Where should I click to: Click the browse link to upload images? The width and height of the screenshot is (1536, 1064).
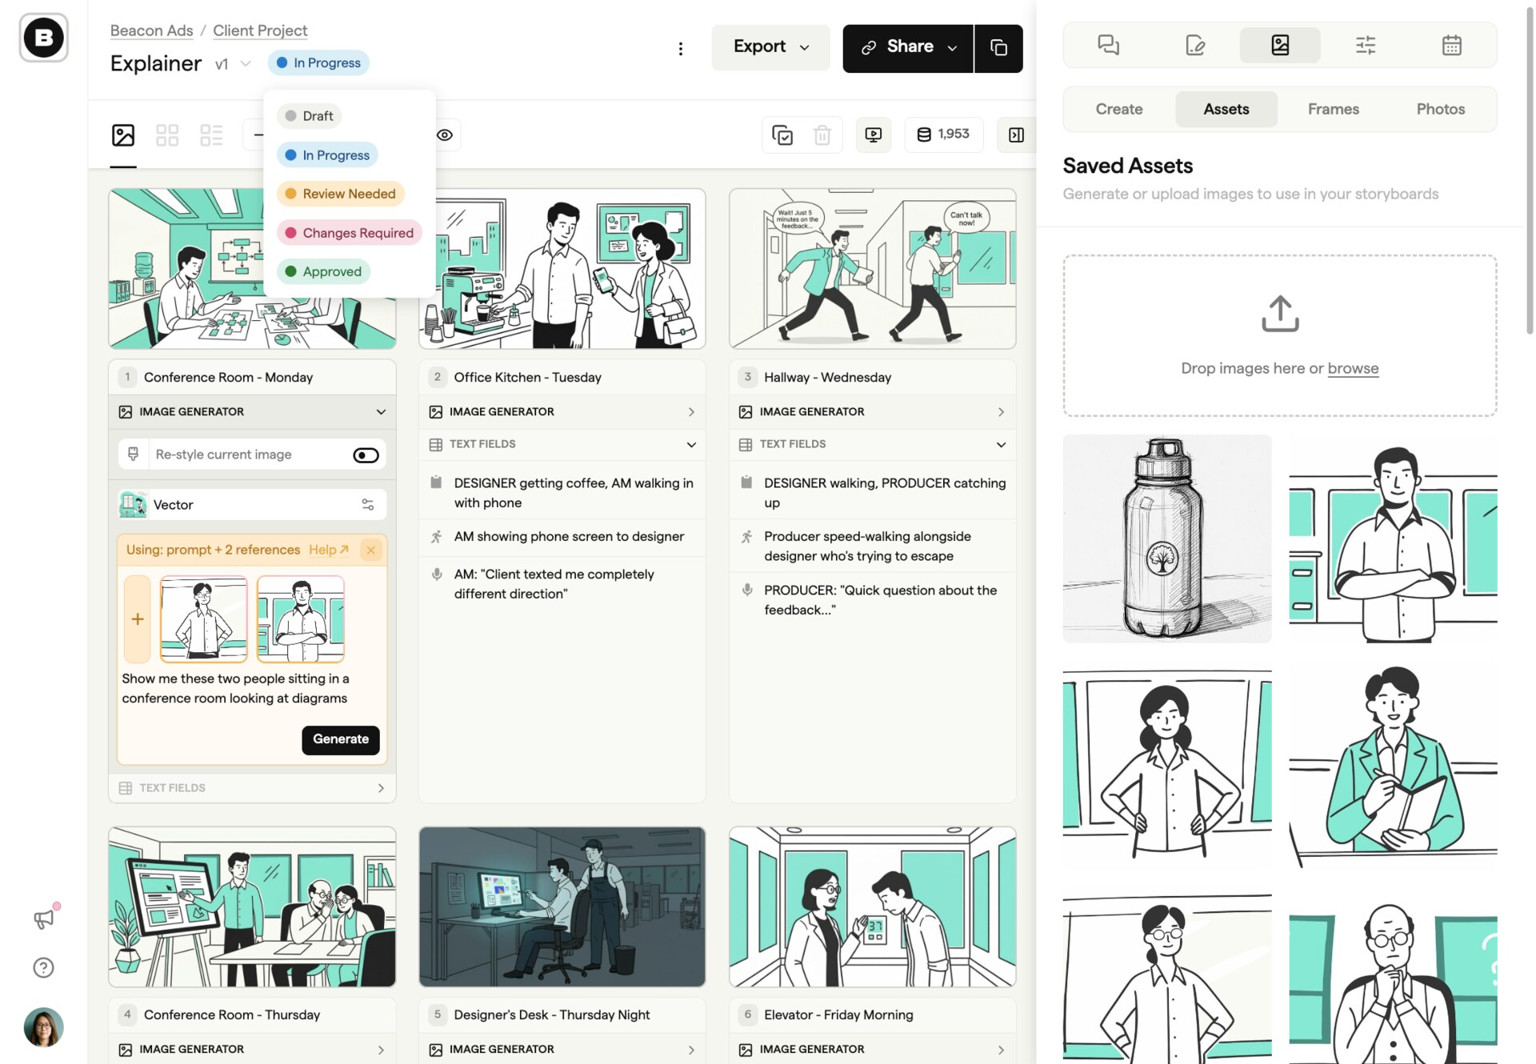point(1353,368)
